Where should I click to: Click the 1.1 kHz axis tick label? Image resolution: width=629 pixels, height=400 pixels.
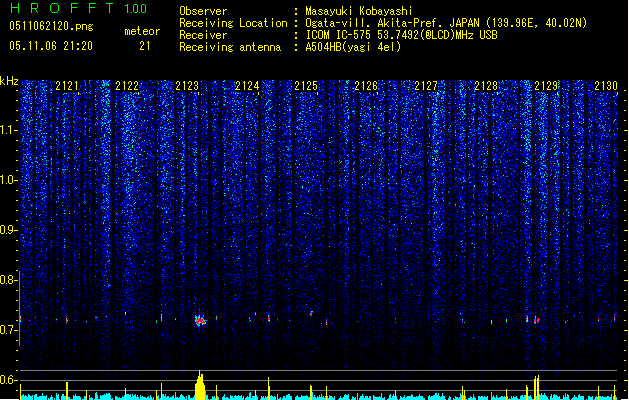(x=8, y=130)
